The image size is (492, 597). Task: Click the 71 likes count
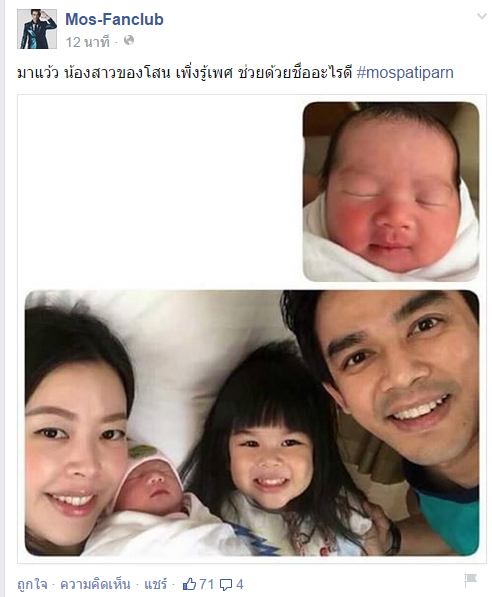click(207, 584)
